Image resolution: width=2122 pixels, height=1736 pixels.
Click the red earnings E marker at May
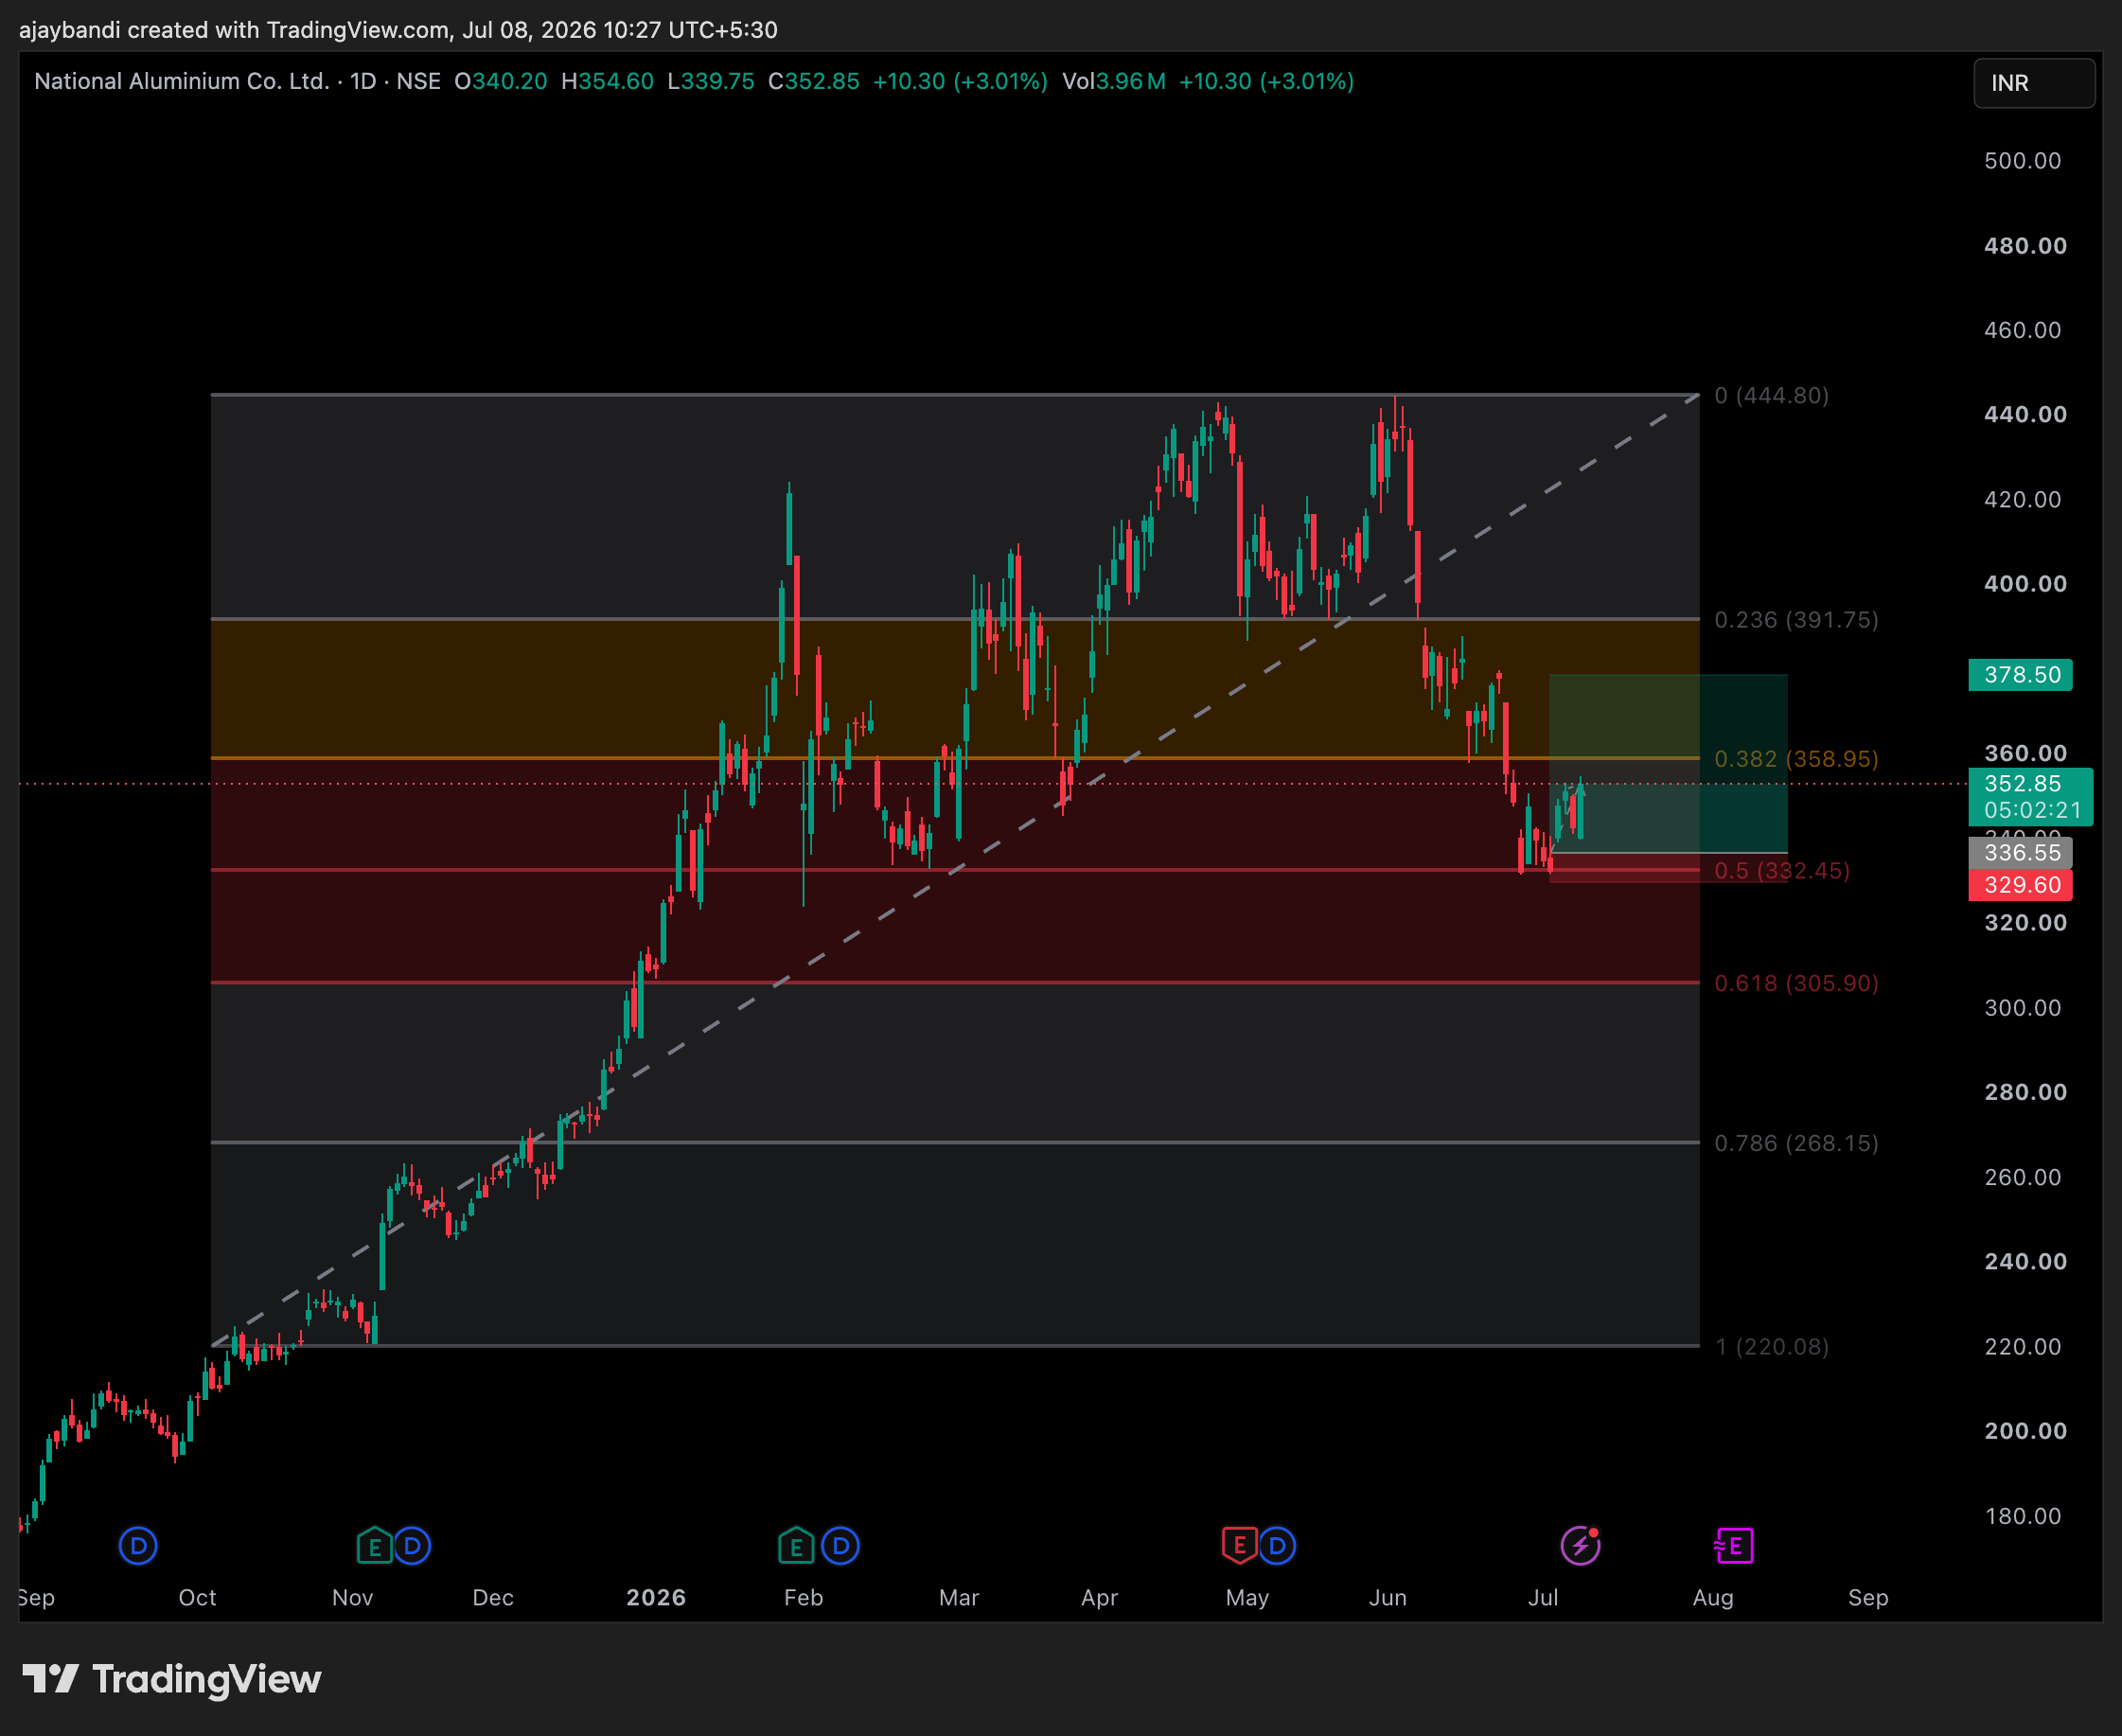coord(1239,1546)
